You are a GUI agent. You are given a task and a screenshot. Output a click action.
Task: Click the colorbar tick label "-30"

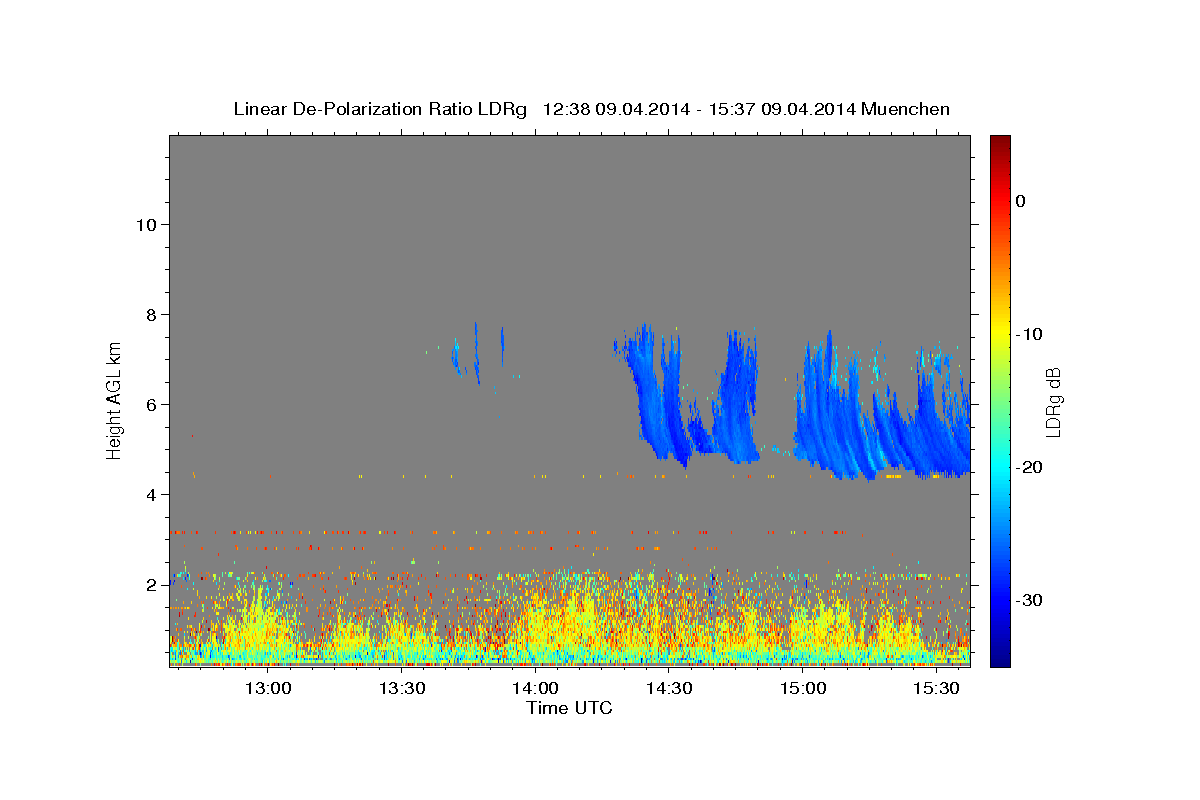(x=1029, y=600)
